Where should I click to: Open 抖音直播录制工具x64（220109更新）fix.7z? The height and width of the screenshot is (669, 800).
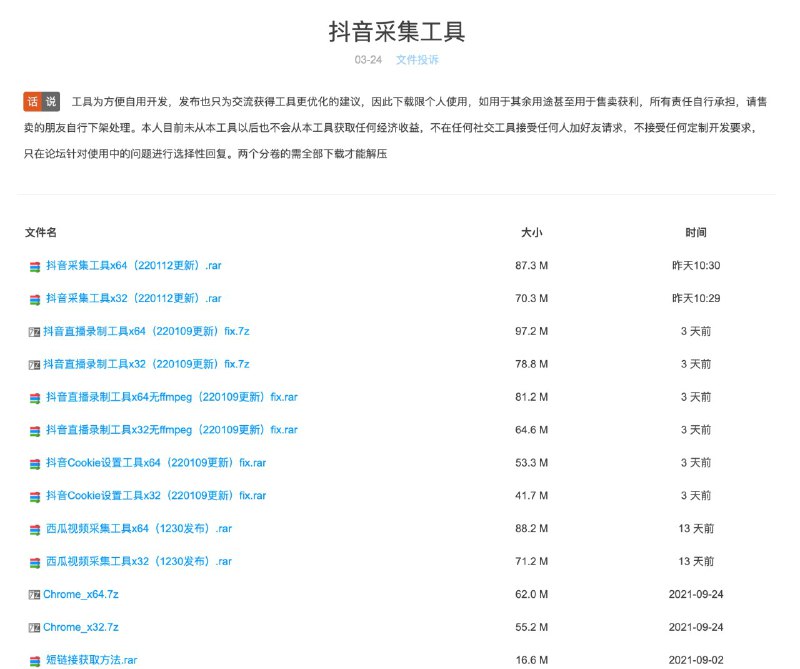(146, 331)
